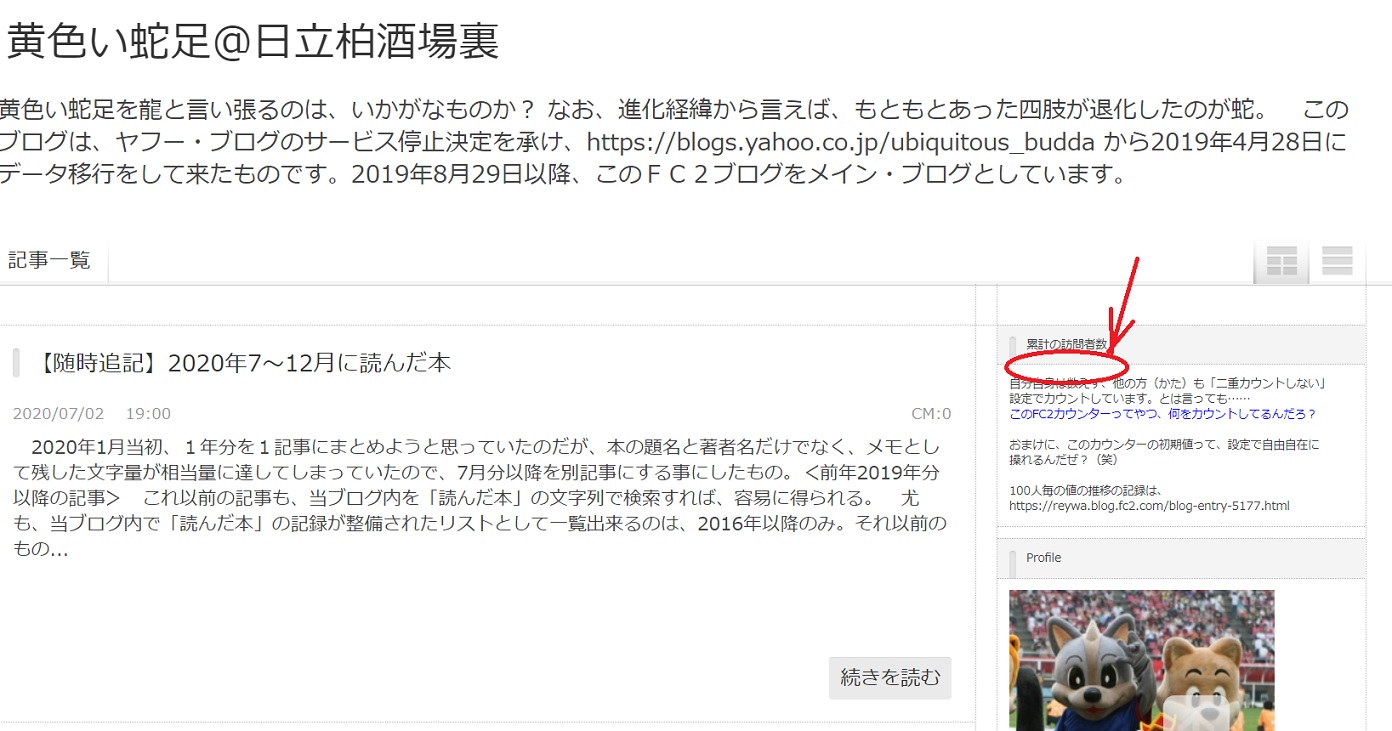This screenshot has height=731, width=1392.
Task: Click the article excerpt starting 2020年1月当初
Action: [480, 497]
